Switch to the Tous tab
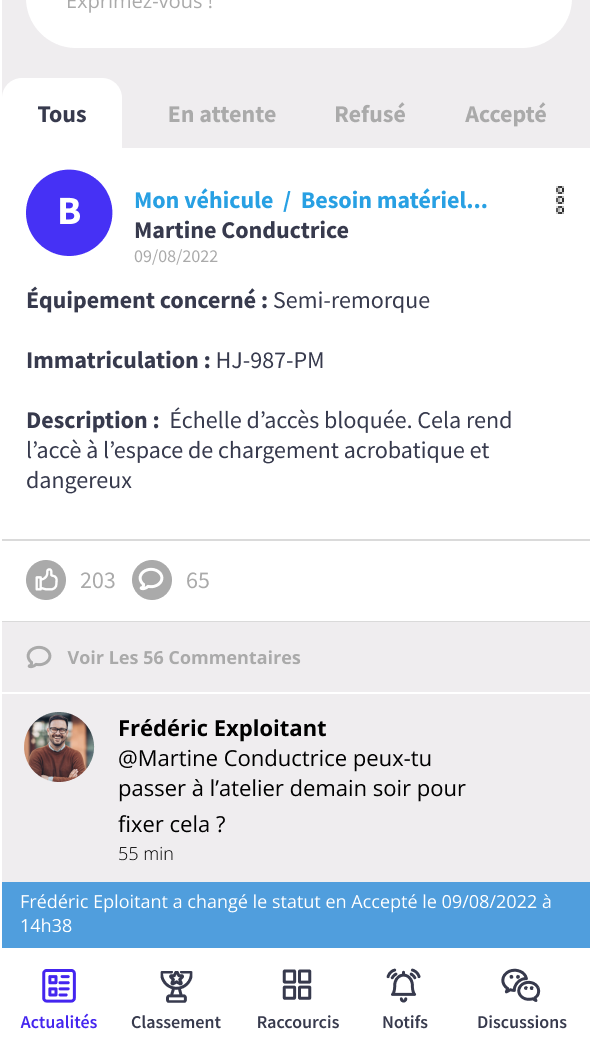590x1054 pixels. pos(62,114)
